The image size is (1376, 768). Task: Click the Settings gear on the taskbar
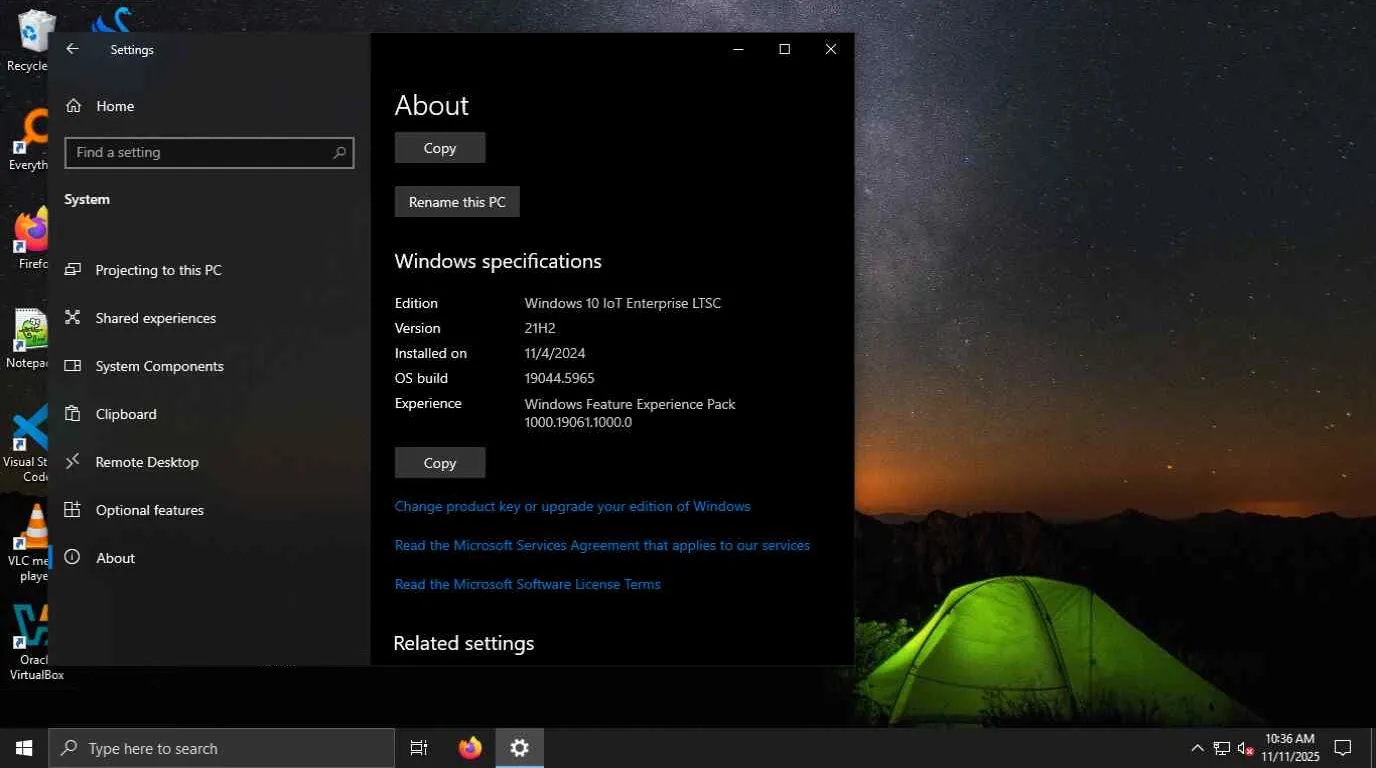pos(519,748)
